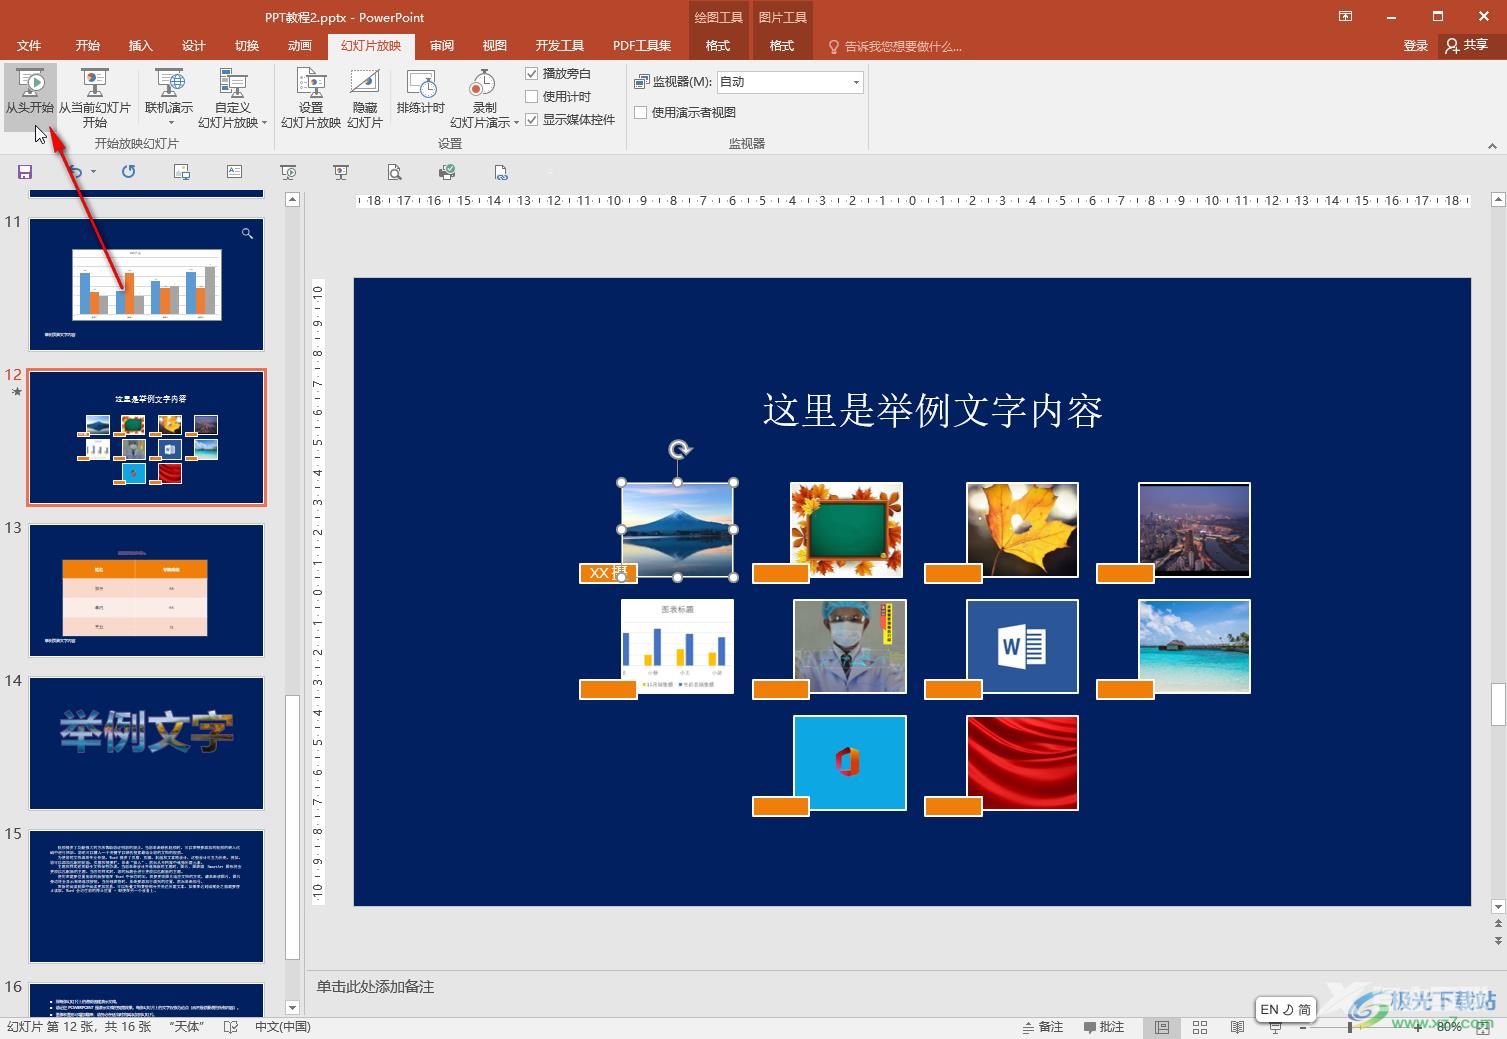The height and width of the screenshot is (1039, 1507).
Task: Click the Word logo picture on slide
Action: (1022, 646)
